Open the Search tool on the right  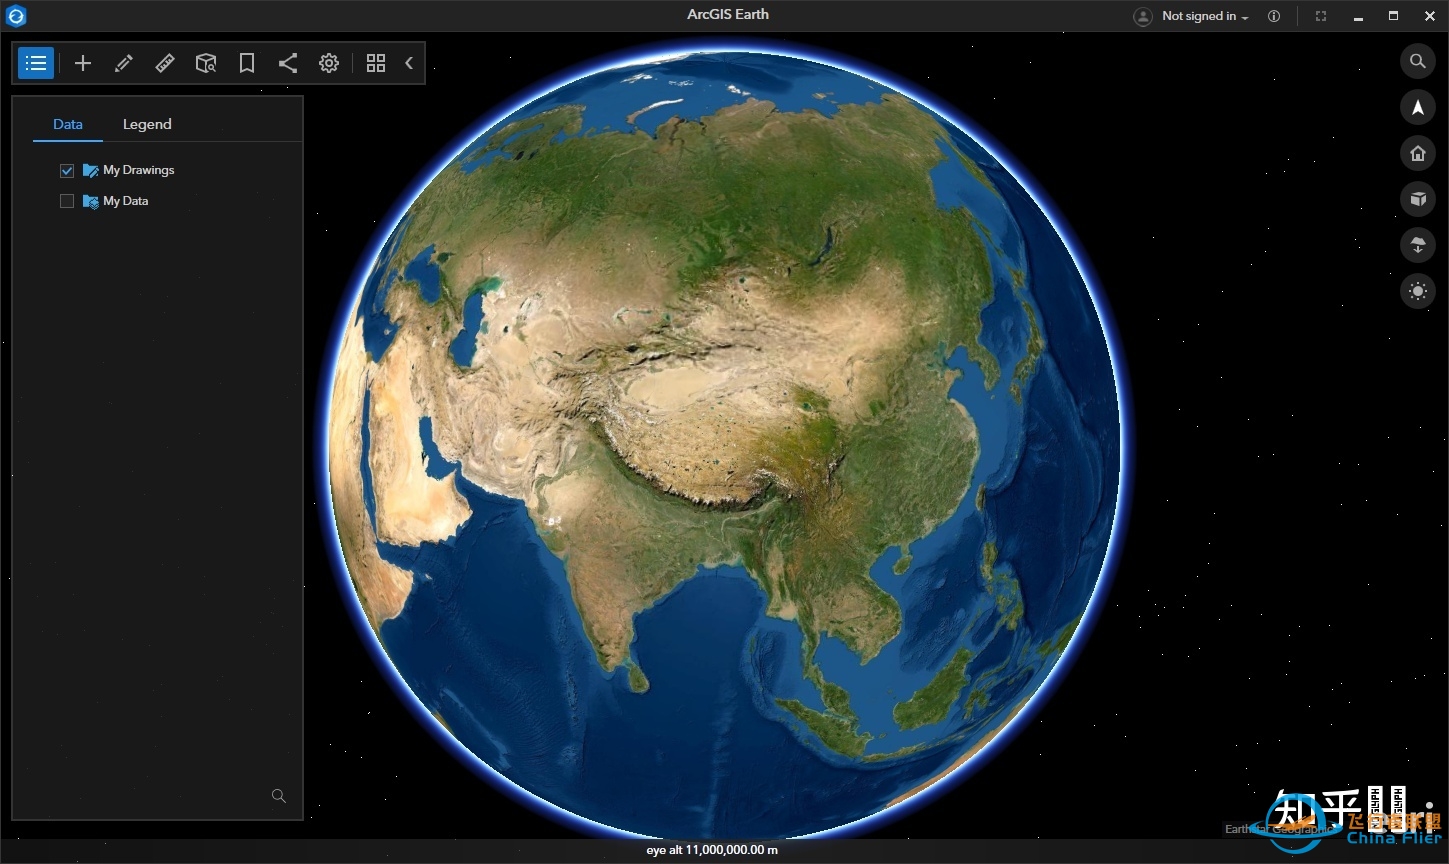coord(1418,61)
